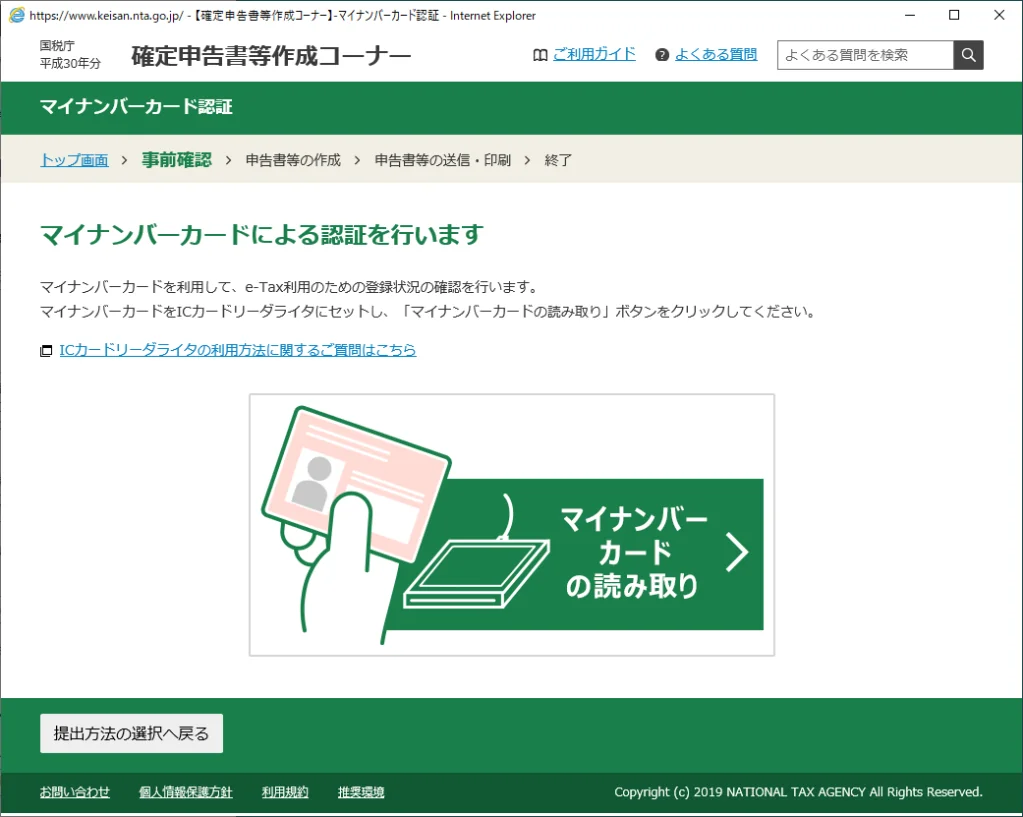Open the 個人情報保護方針 privacy policy link
Viewport: 1023px width, 817px height.
click(185, 791)
